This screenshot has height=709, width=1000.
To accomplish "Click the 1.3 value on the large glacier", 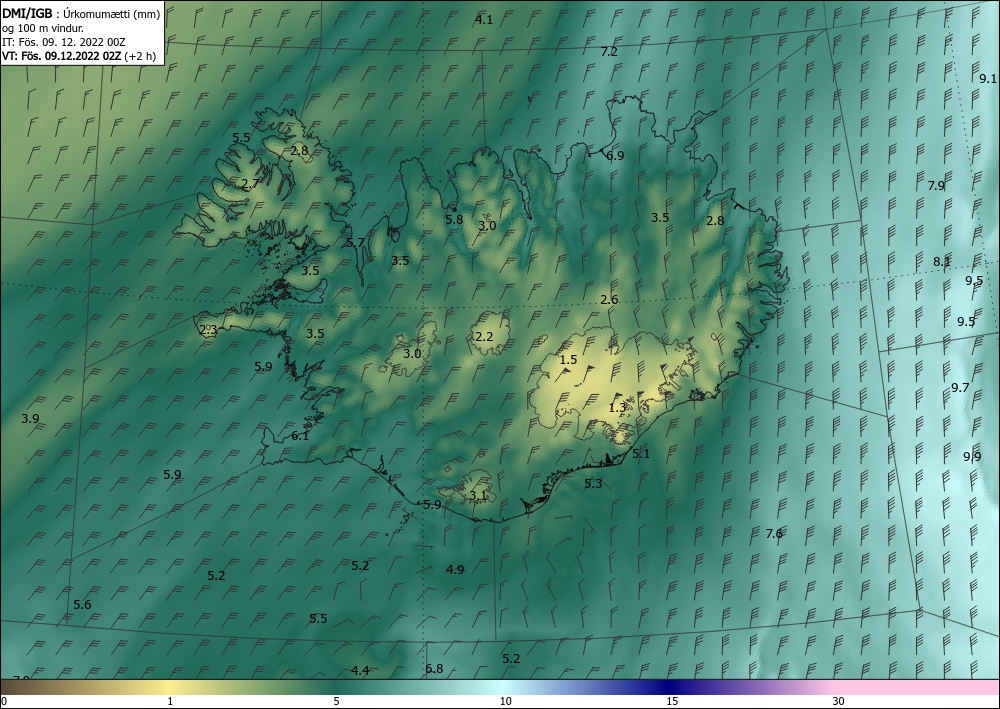I will (x=617, y=407).
